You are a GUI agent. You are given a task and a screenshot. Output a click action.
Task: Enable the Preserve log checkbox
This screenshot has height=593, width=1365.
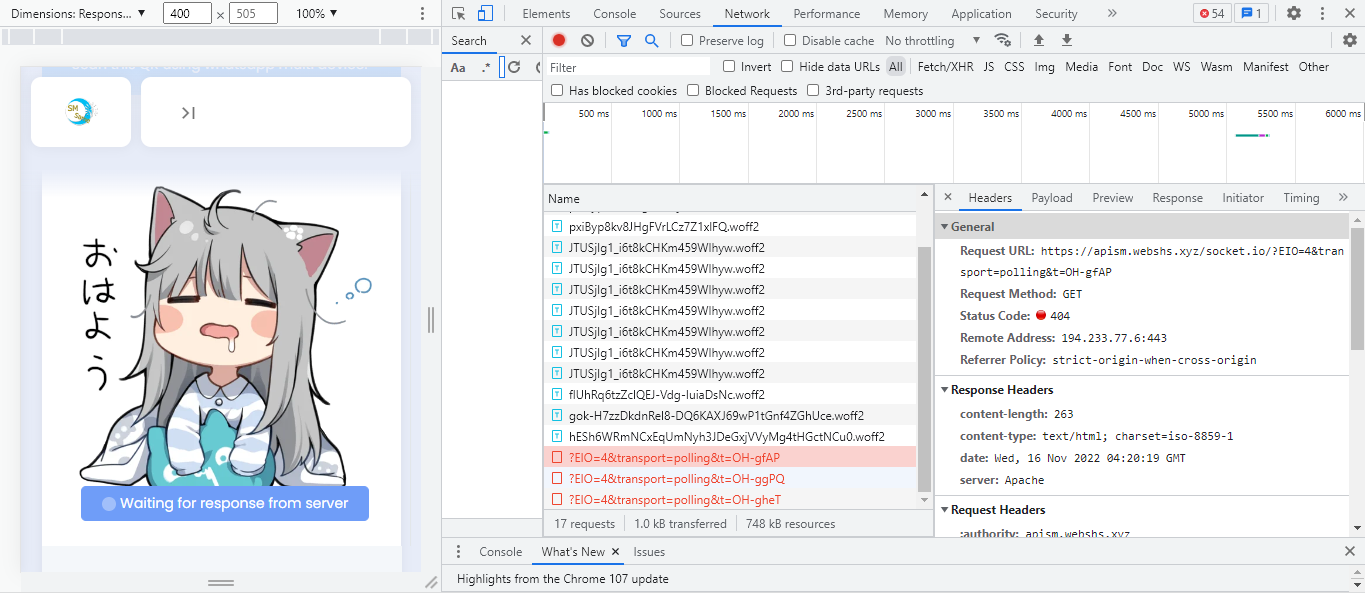[687, 41]
